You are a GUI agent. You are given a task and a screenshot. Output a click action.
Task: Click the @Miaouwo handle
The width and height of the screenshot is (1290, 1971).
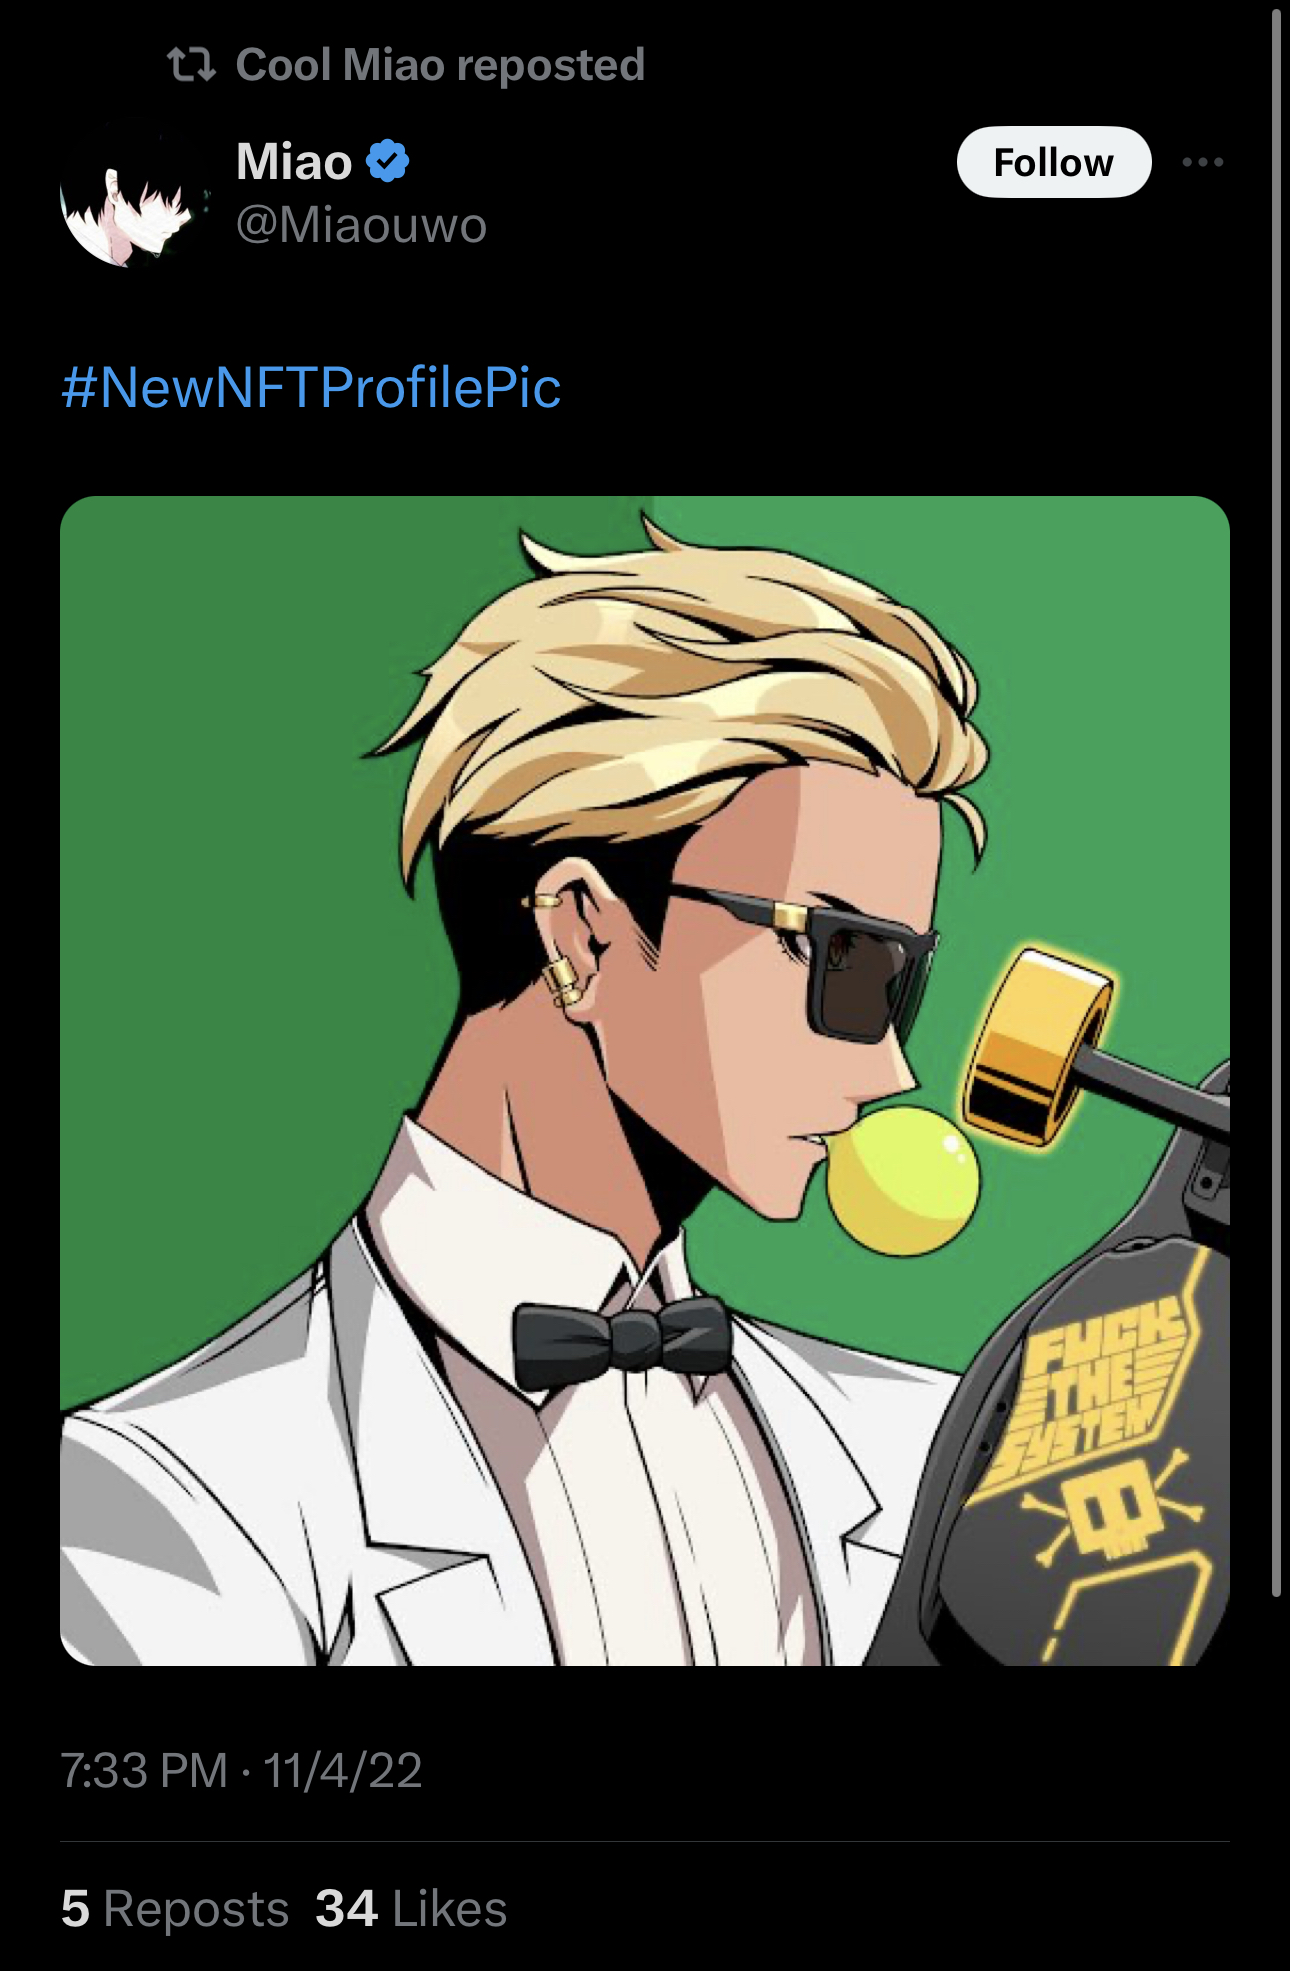361,224
